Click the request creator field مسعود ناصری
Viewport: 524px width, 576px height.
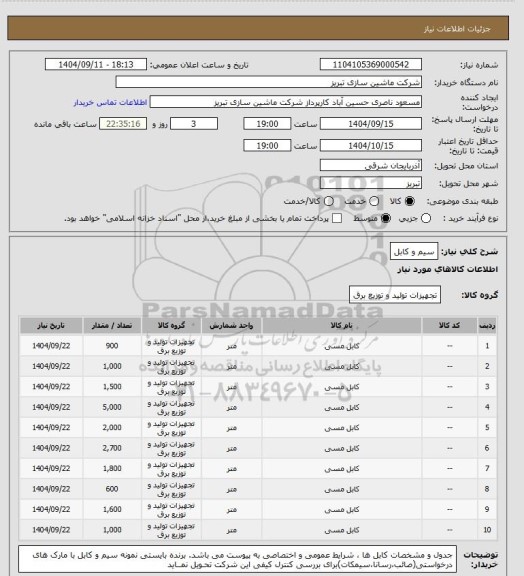(286, 102)
